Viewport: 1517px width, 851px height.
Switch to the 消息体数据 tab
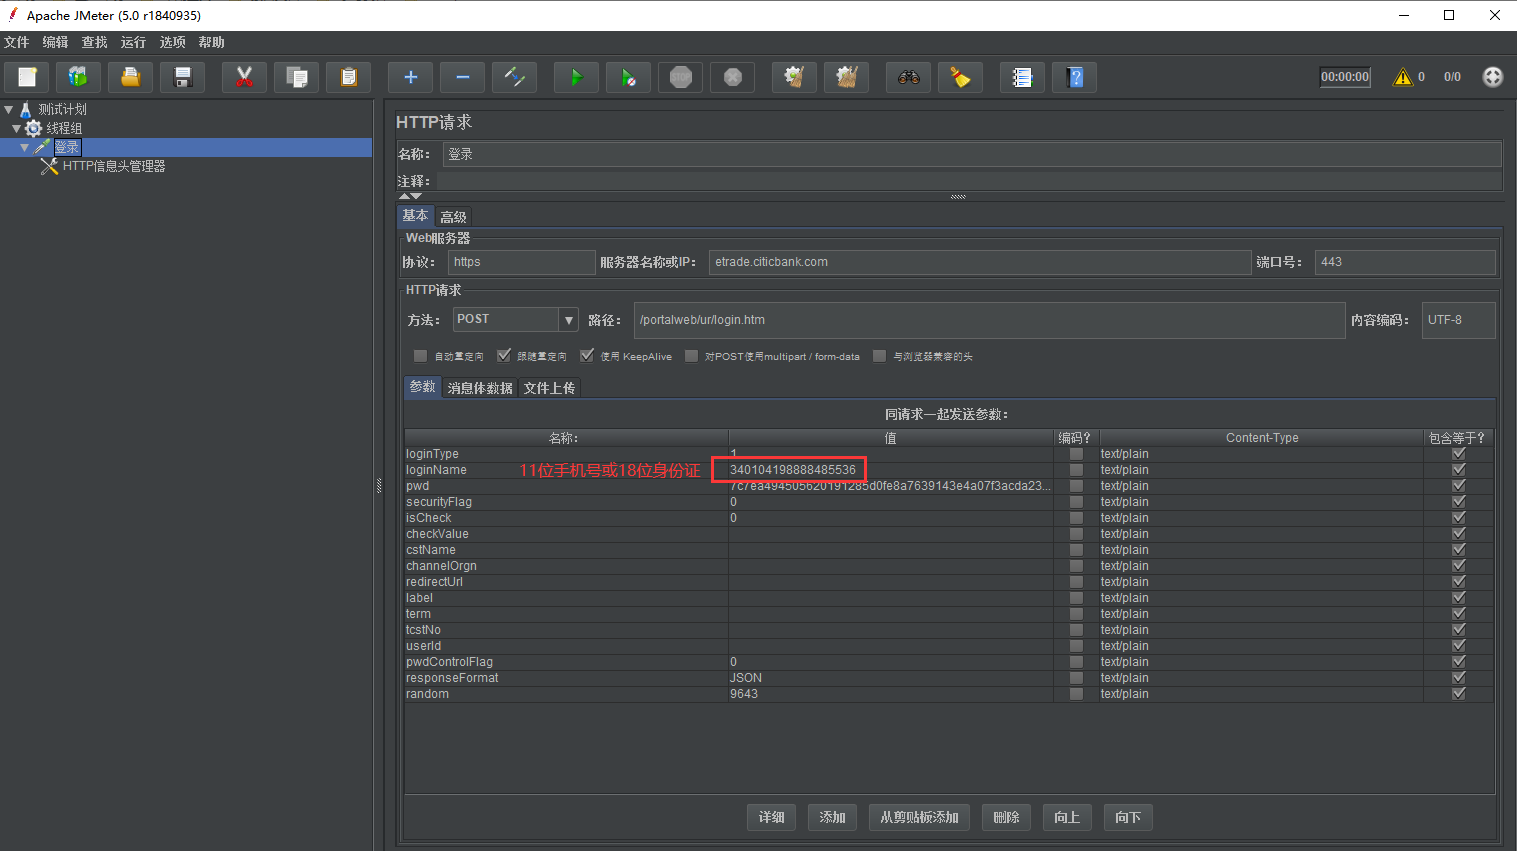480,388
